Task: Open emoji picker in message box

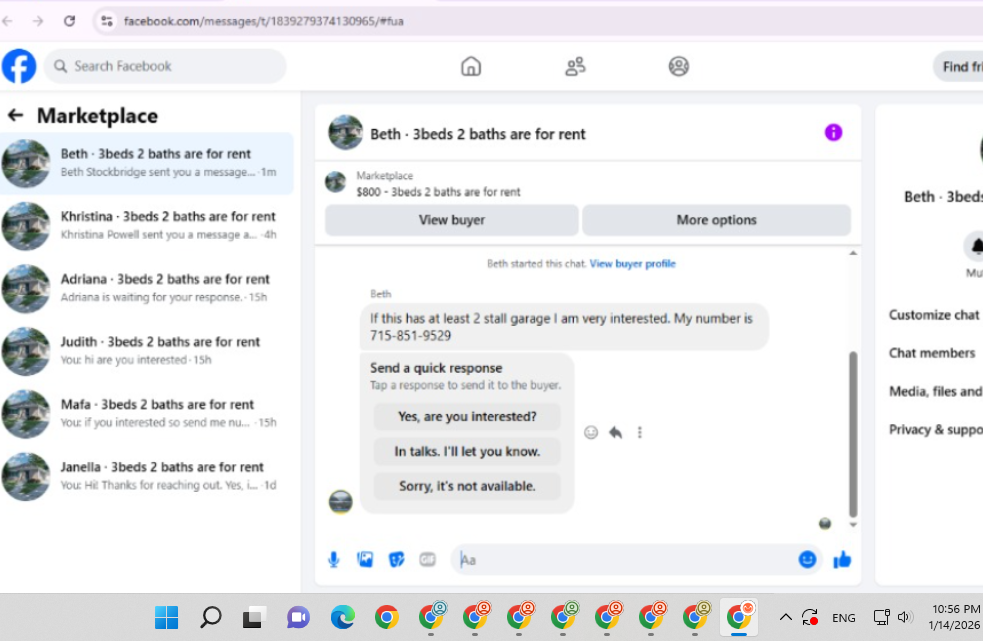Action: coord(807,559)
